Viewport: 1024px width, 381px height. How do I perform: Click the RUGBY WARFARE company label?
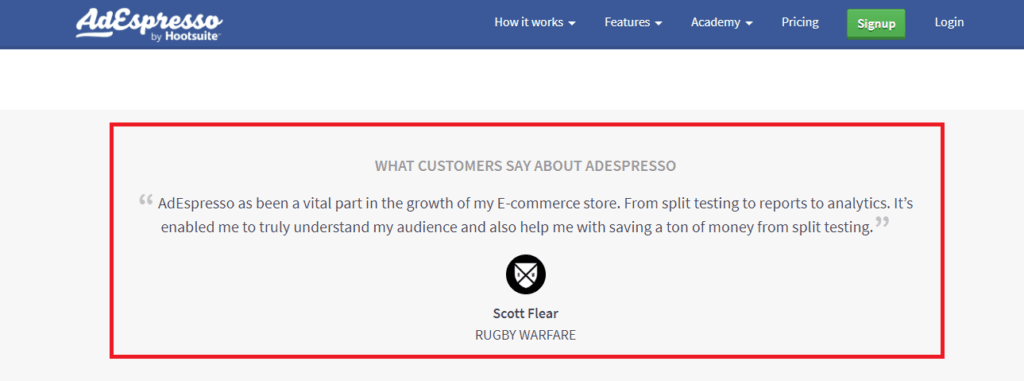526,335
